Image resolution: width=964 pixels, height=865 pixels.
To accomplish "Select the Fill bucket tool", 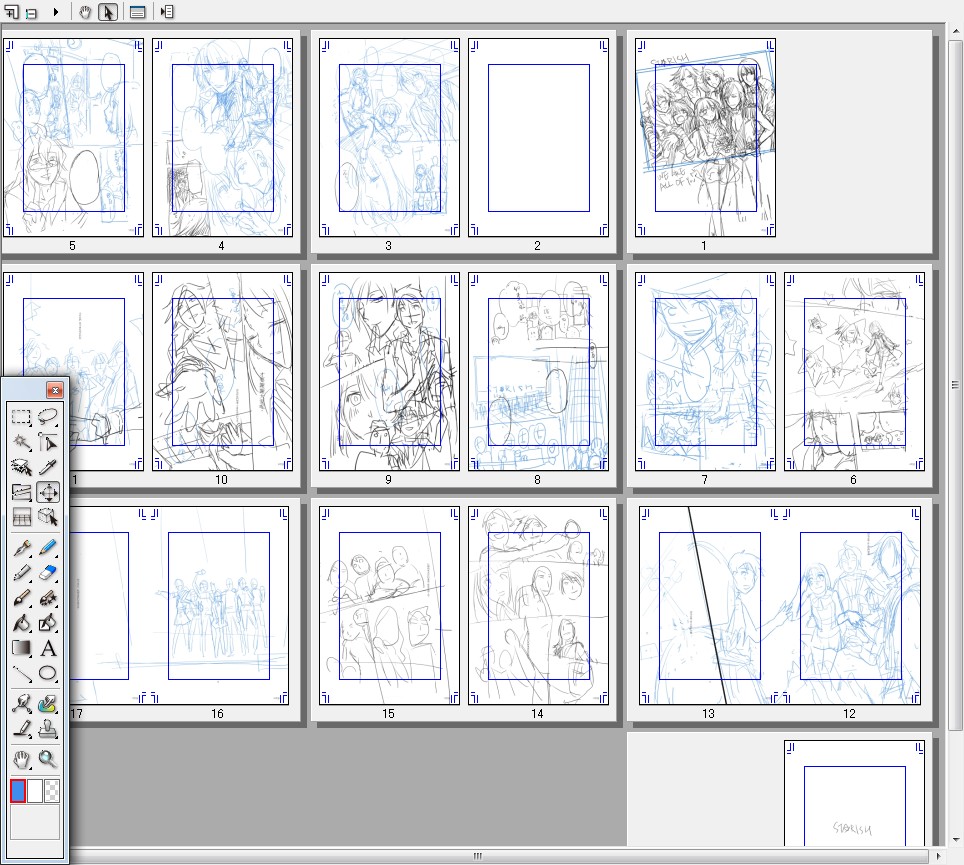I will point(22,623).
